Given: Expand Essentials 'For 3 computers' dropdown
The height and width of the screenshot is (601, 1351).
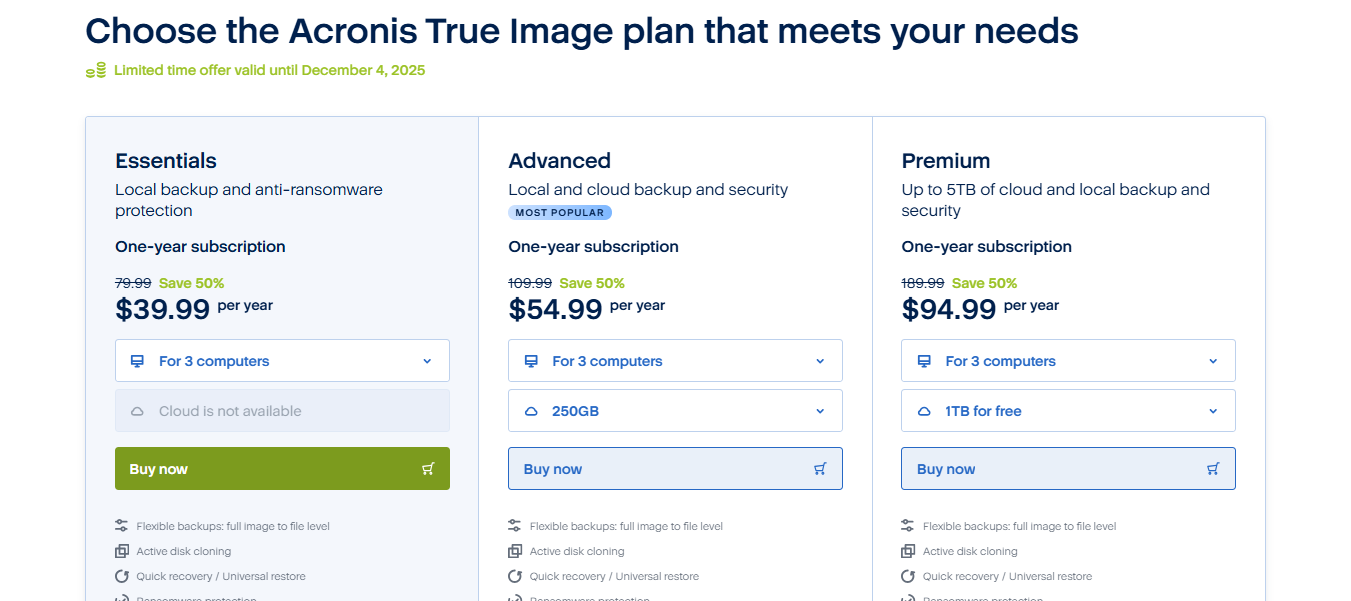Looking at the screenshot, I should tap(282, 361).
